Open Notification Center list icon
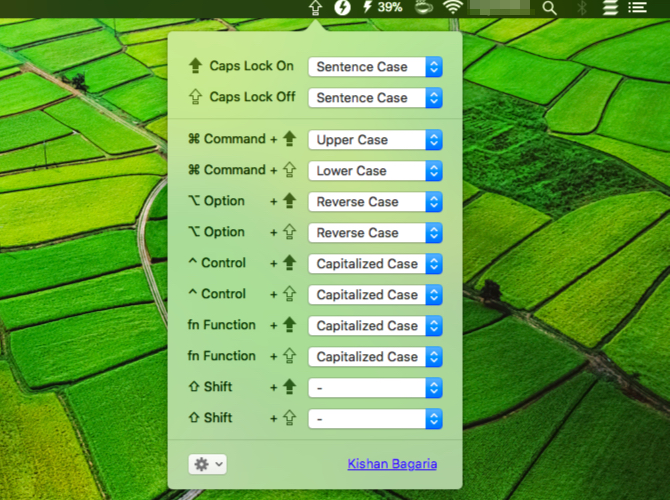 point(637,7)
